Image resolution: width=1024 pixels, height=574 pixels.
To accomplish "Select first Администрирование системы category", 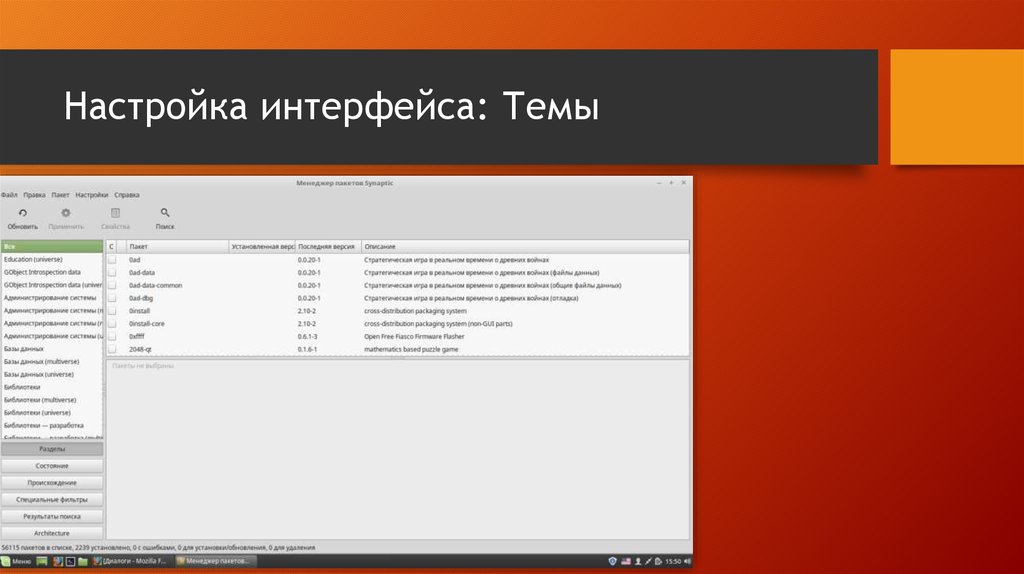I will click(52, 298).
